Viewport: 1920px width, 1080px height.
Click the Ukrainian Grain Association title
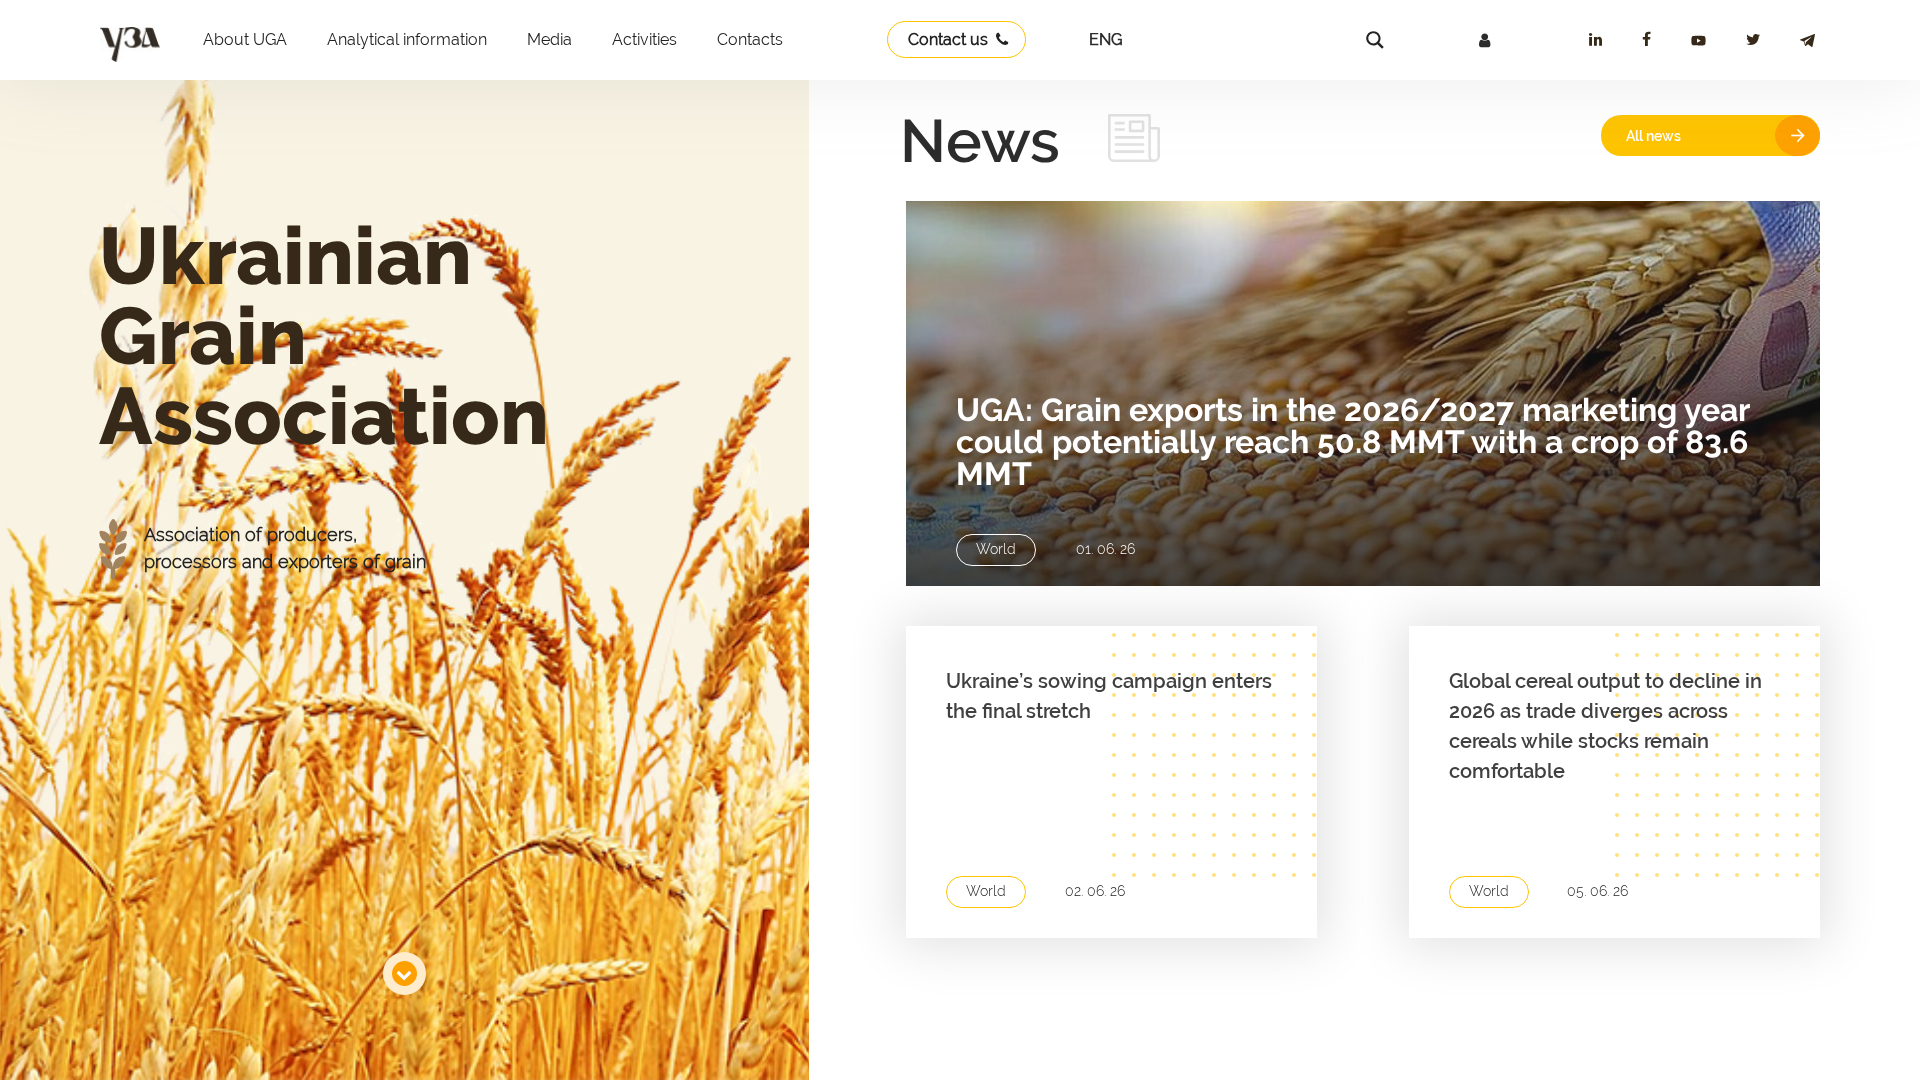coord(323,336)
